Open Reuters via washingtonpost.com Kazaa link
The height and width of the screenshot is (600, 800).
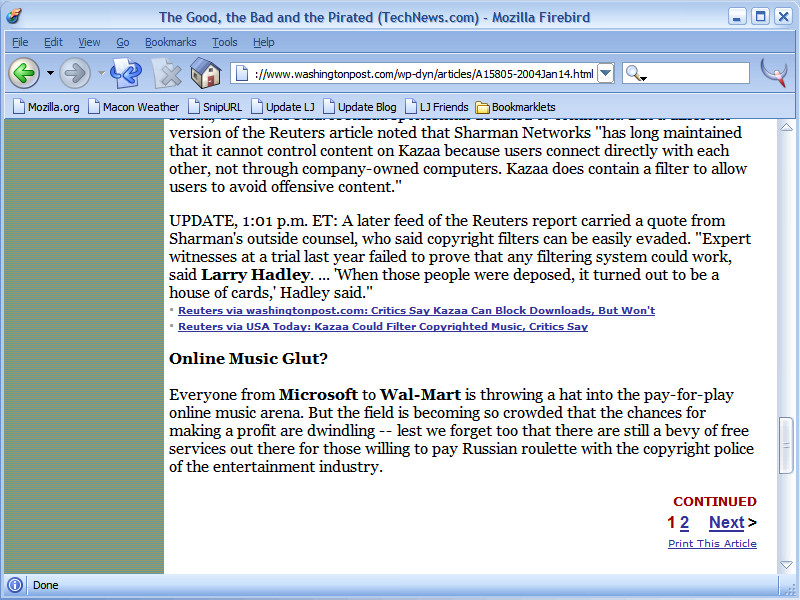(416, 310)
